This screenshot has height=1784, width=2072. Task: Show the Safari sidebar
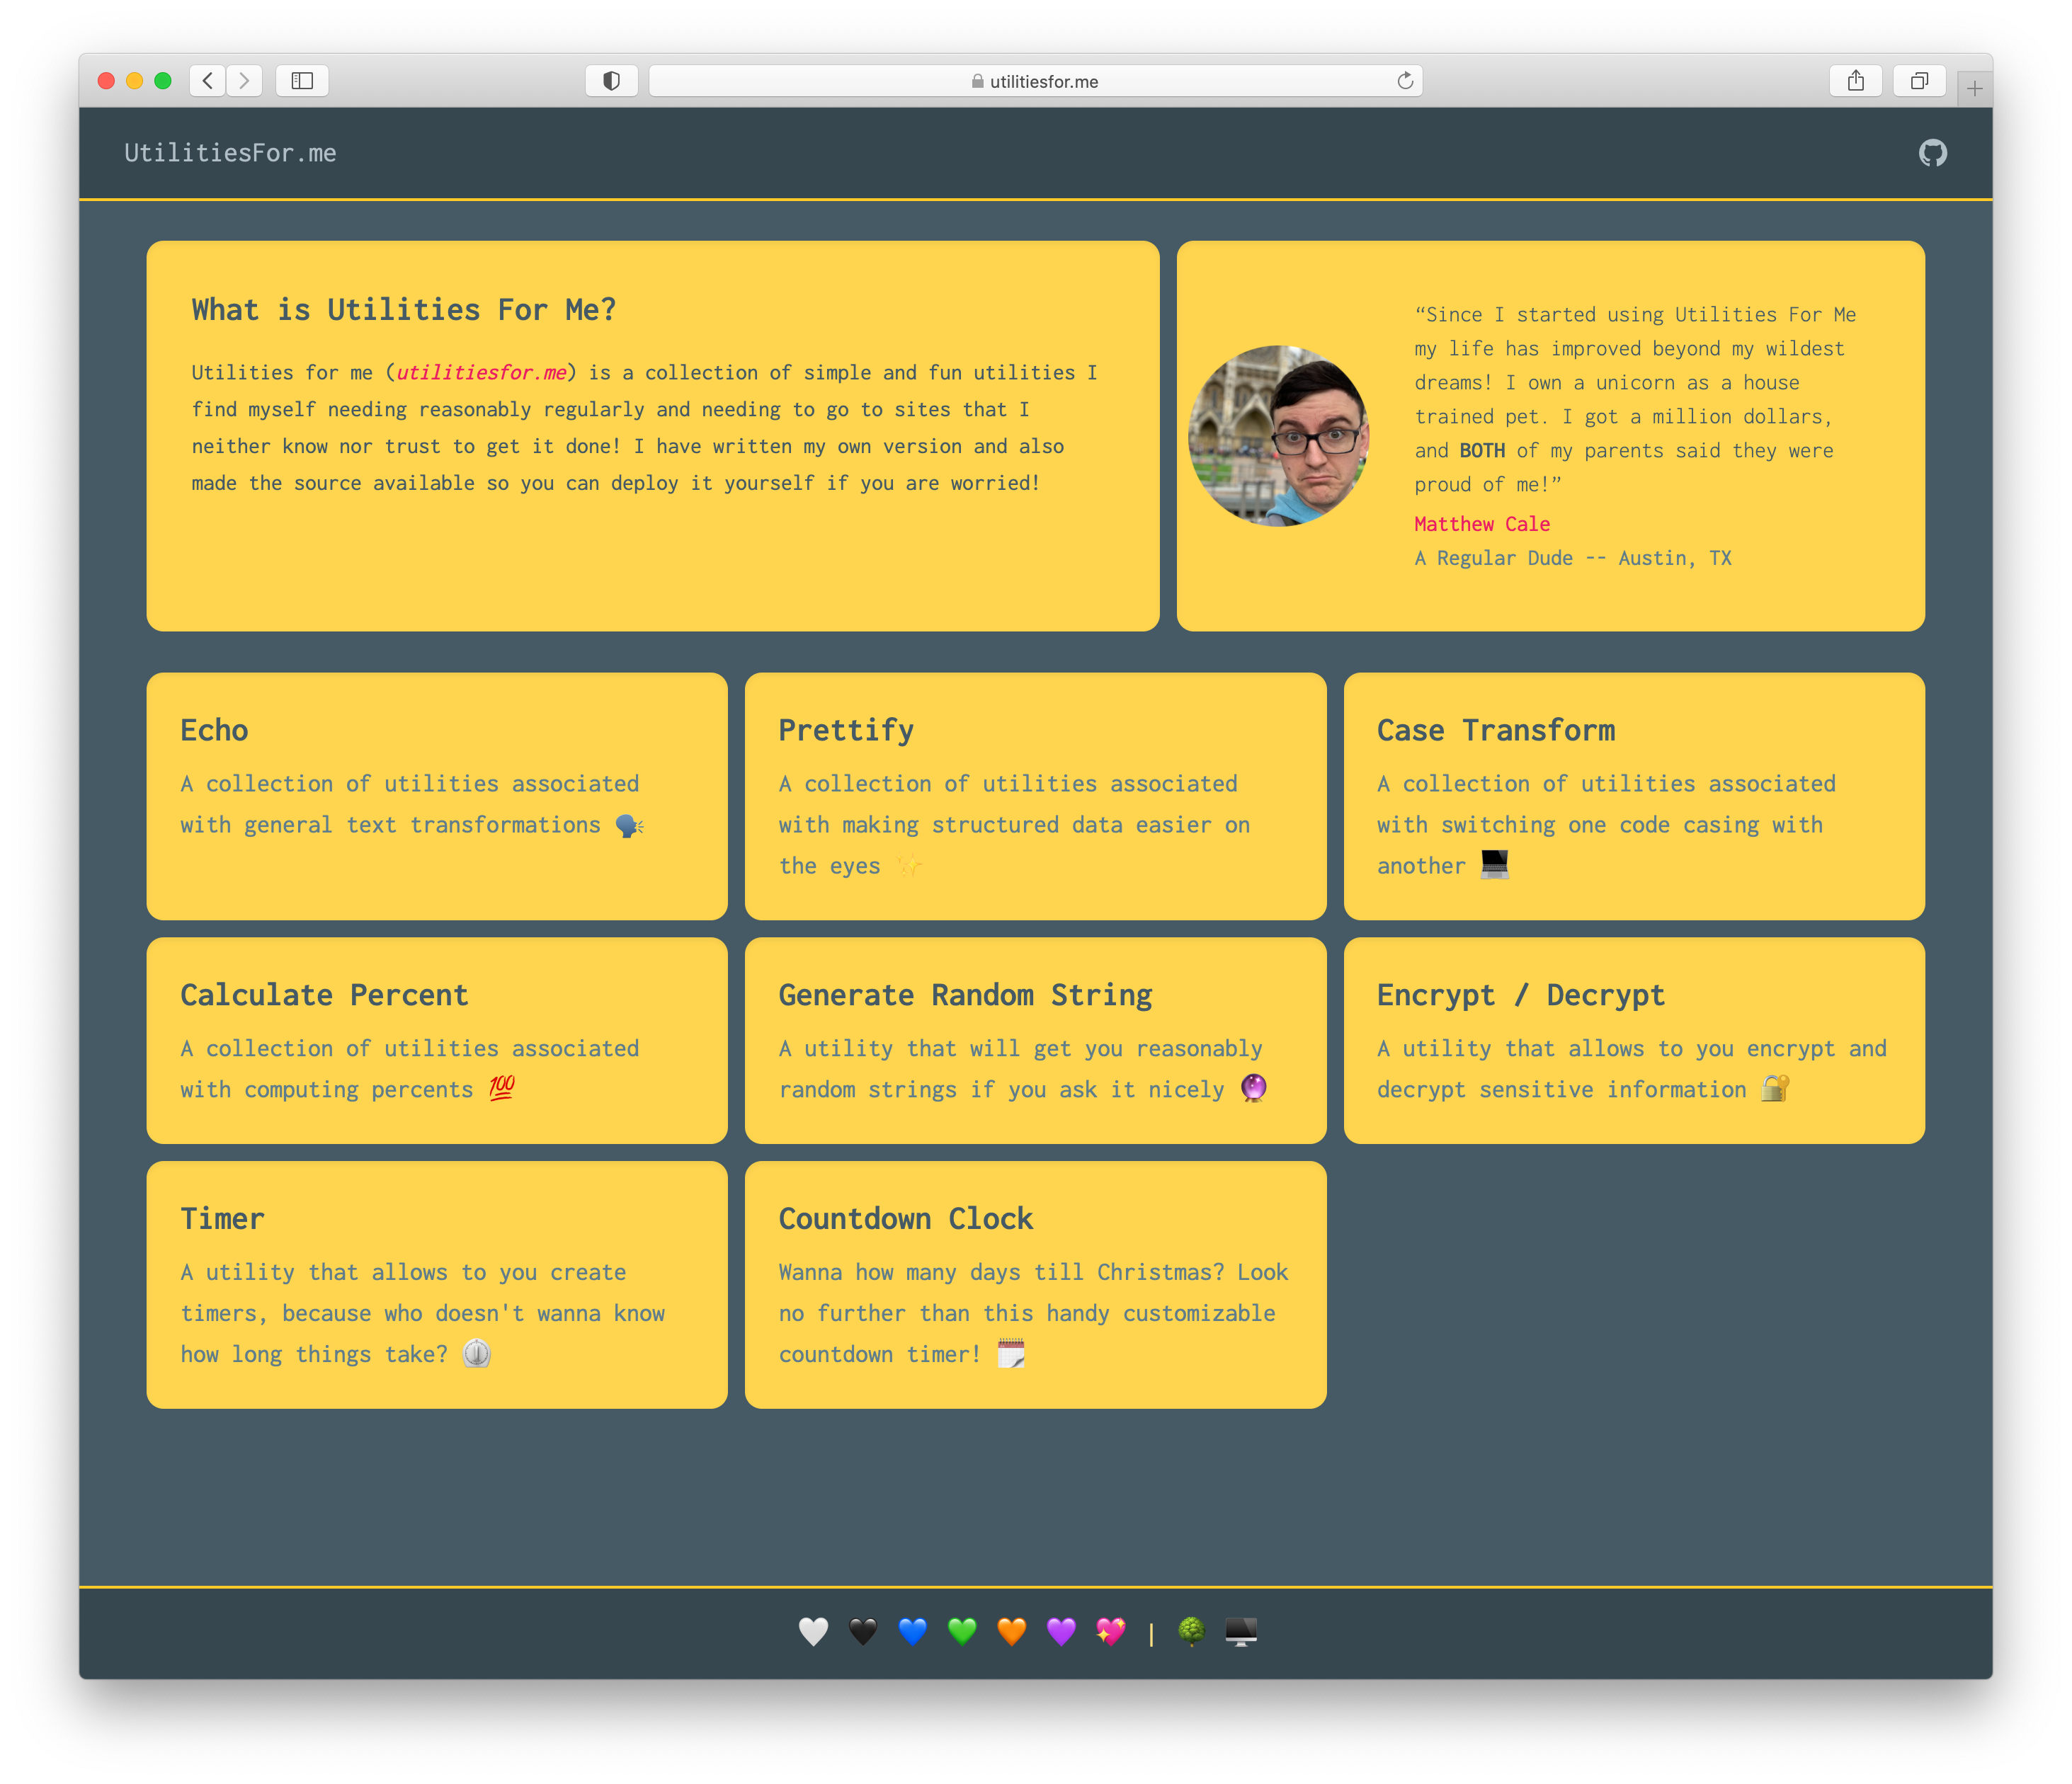coord(302,81)
